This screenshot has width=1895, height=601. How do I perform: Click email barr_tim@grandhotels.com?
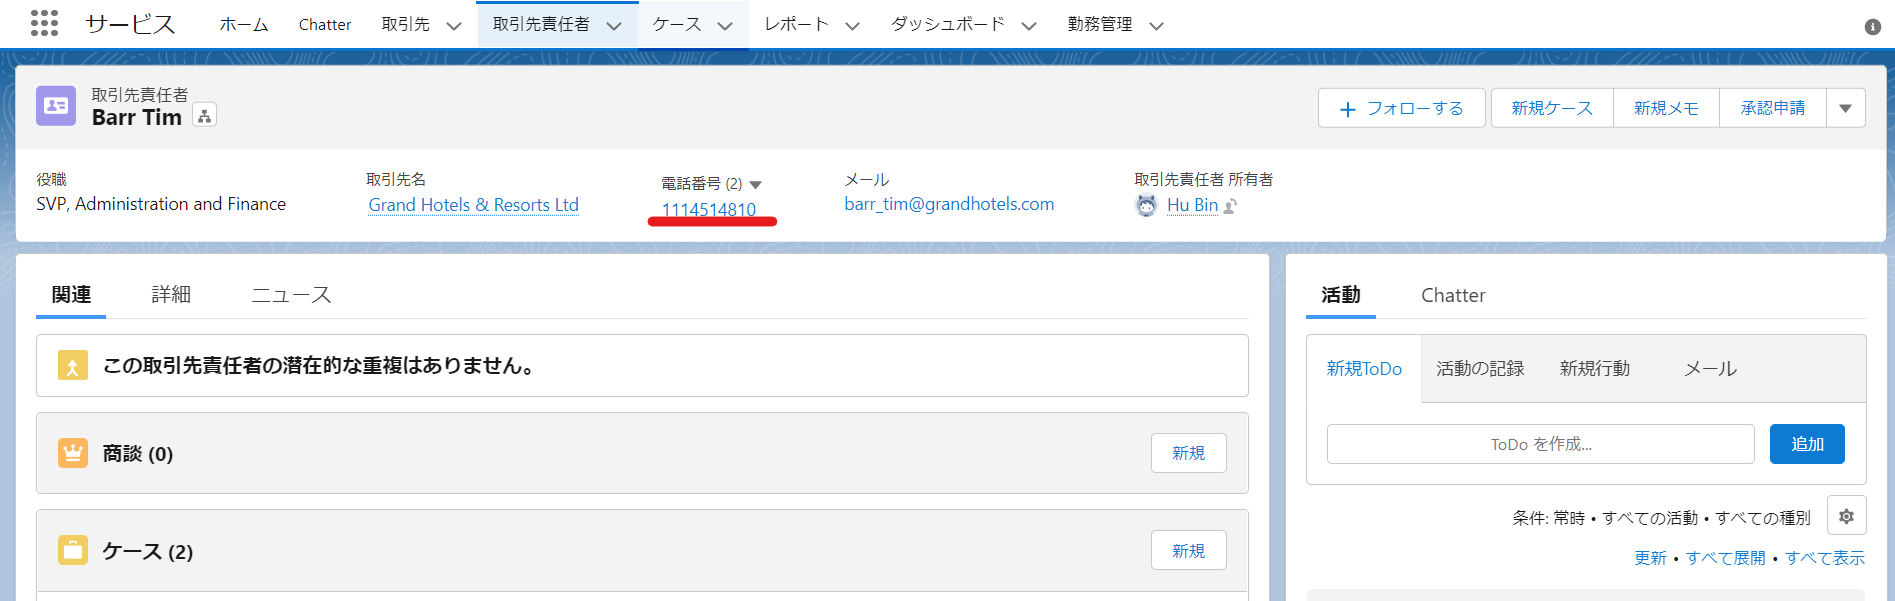[949, 204]
